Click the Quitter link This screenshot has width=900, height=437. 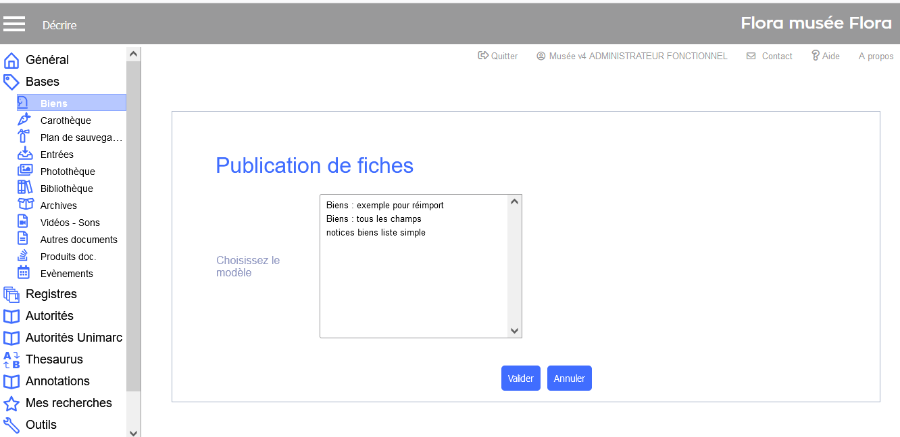point(498,56)
